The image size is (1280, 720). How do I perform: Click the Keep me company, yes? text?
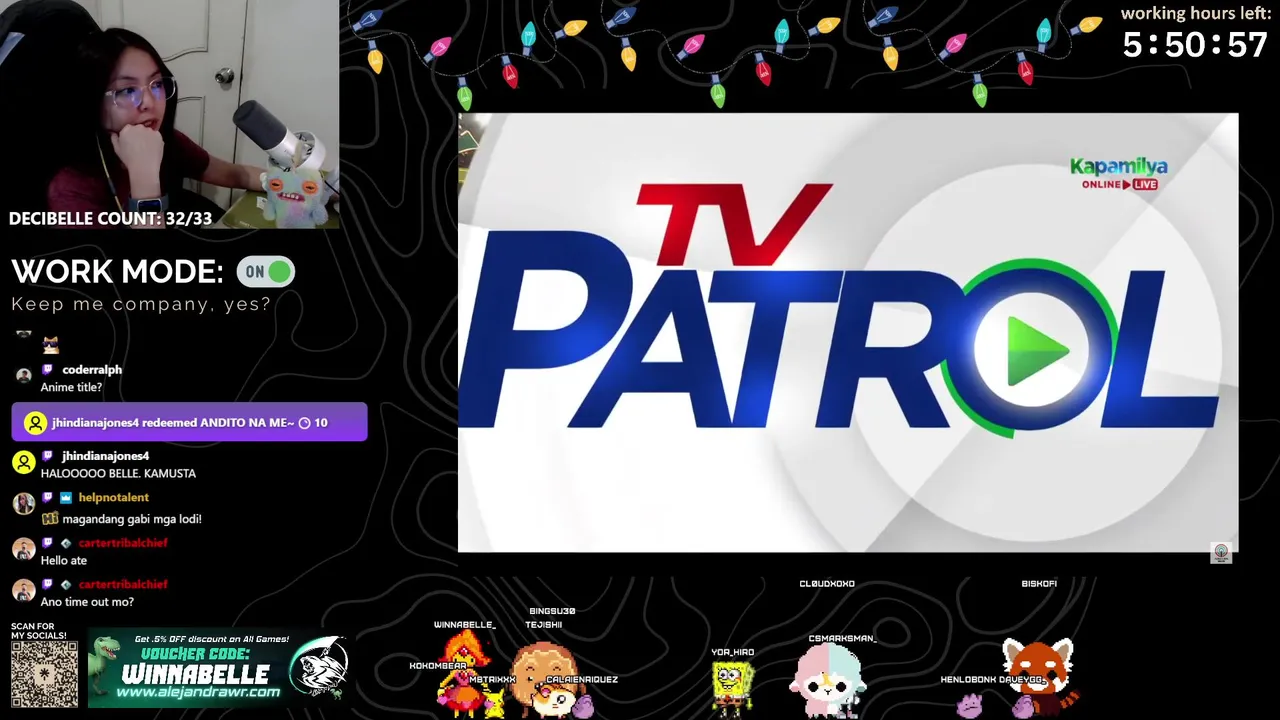click(x=141, y=304)
